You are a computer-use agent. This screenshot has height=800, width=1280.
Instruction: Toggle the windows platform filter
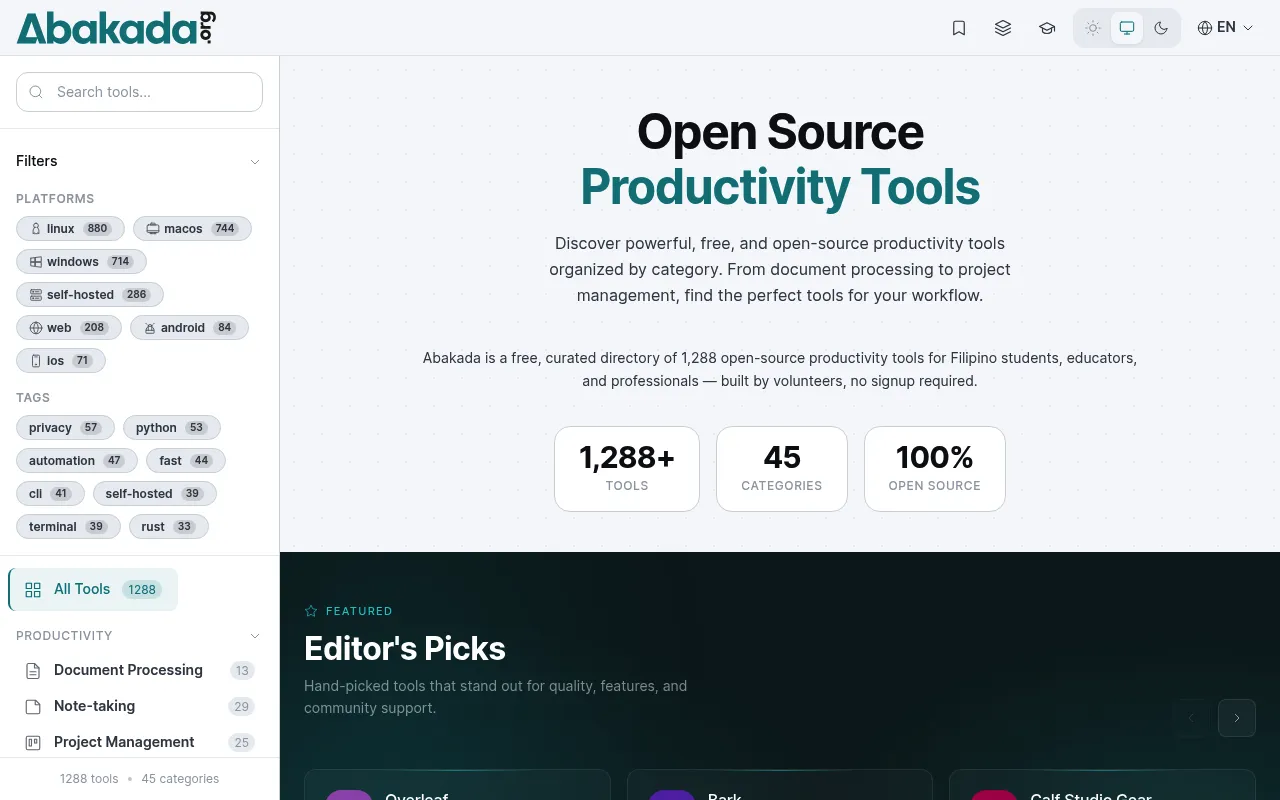point(81,262)
